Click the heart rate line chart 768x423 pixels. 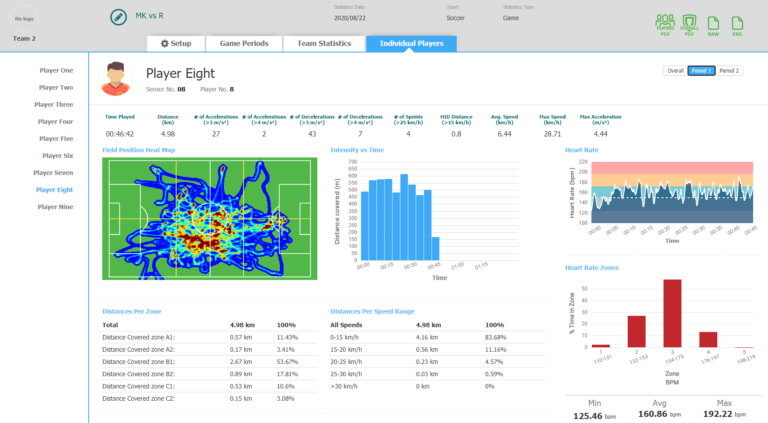pos(672,192)
